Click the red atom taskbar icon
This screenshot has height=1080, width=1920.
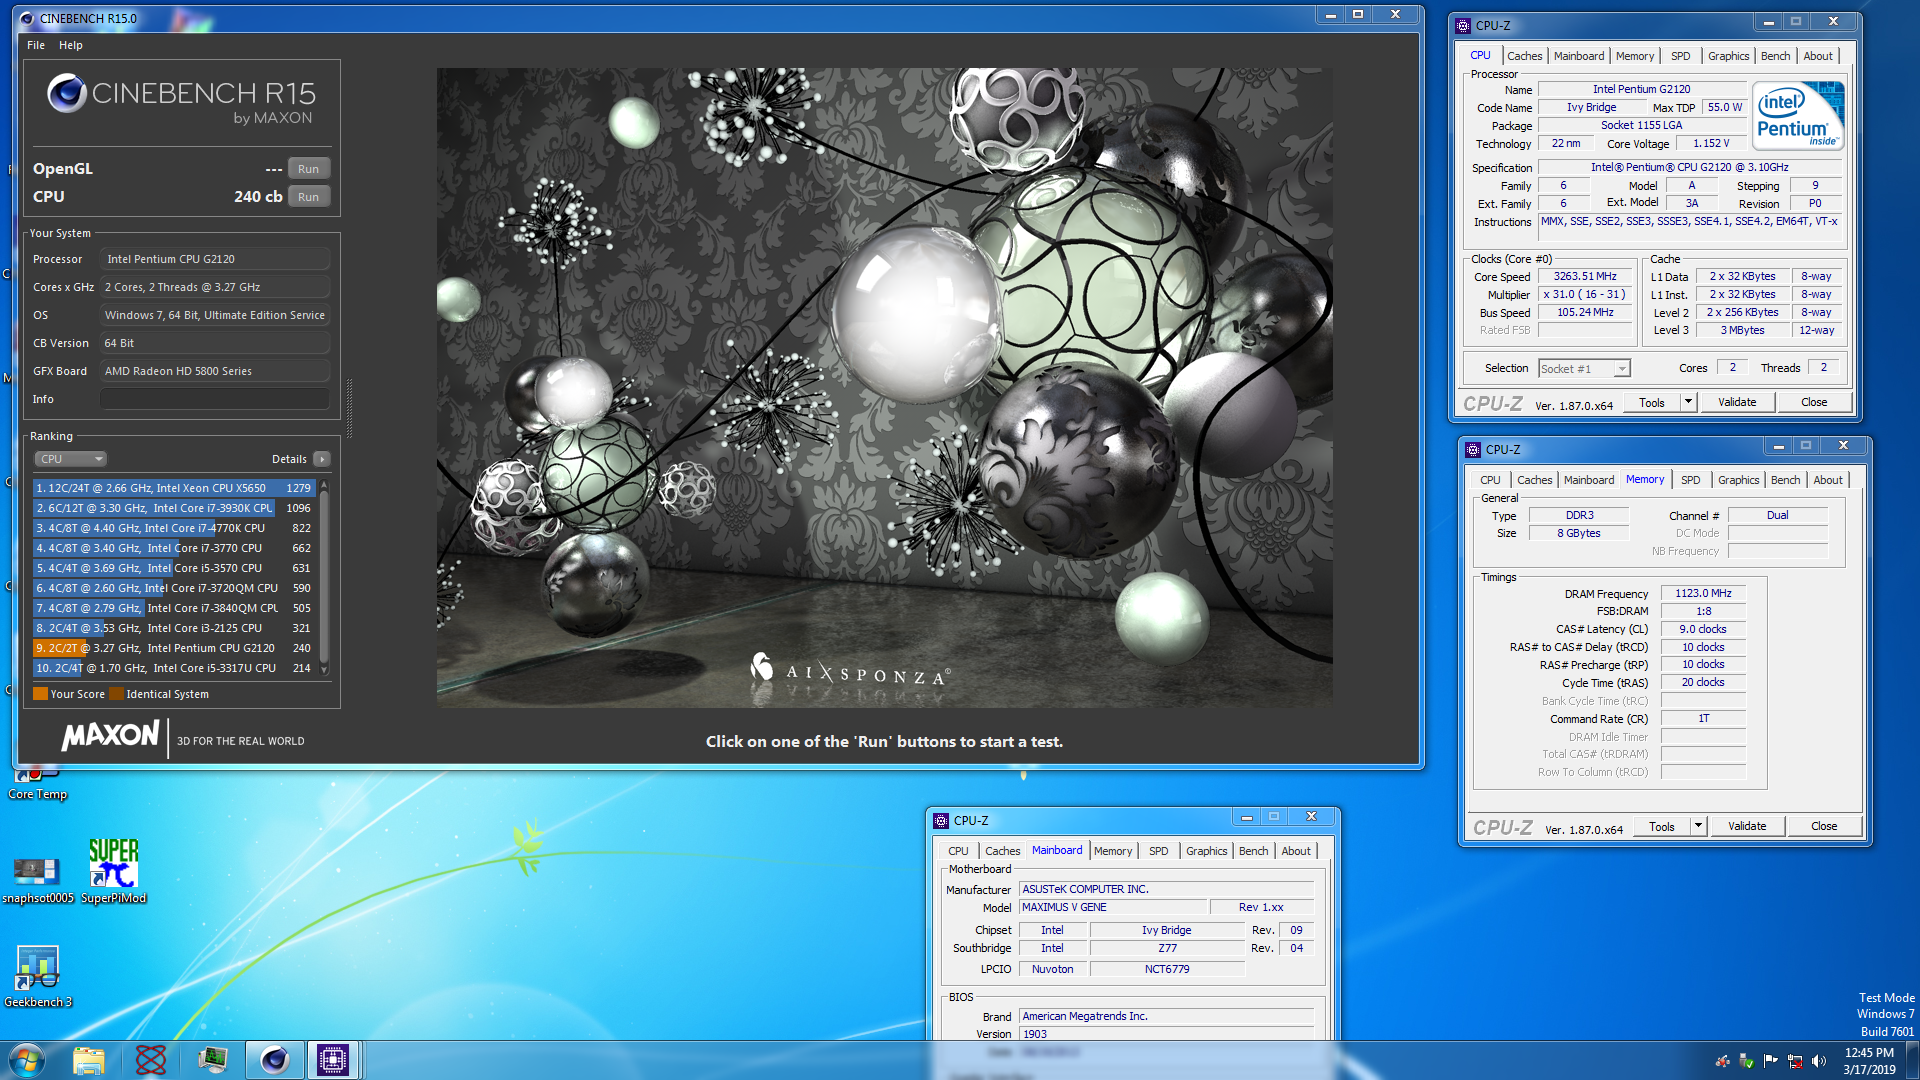(150, 1060)
